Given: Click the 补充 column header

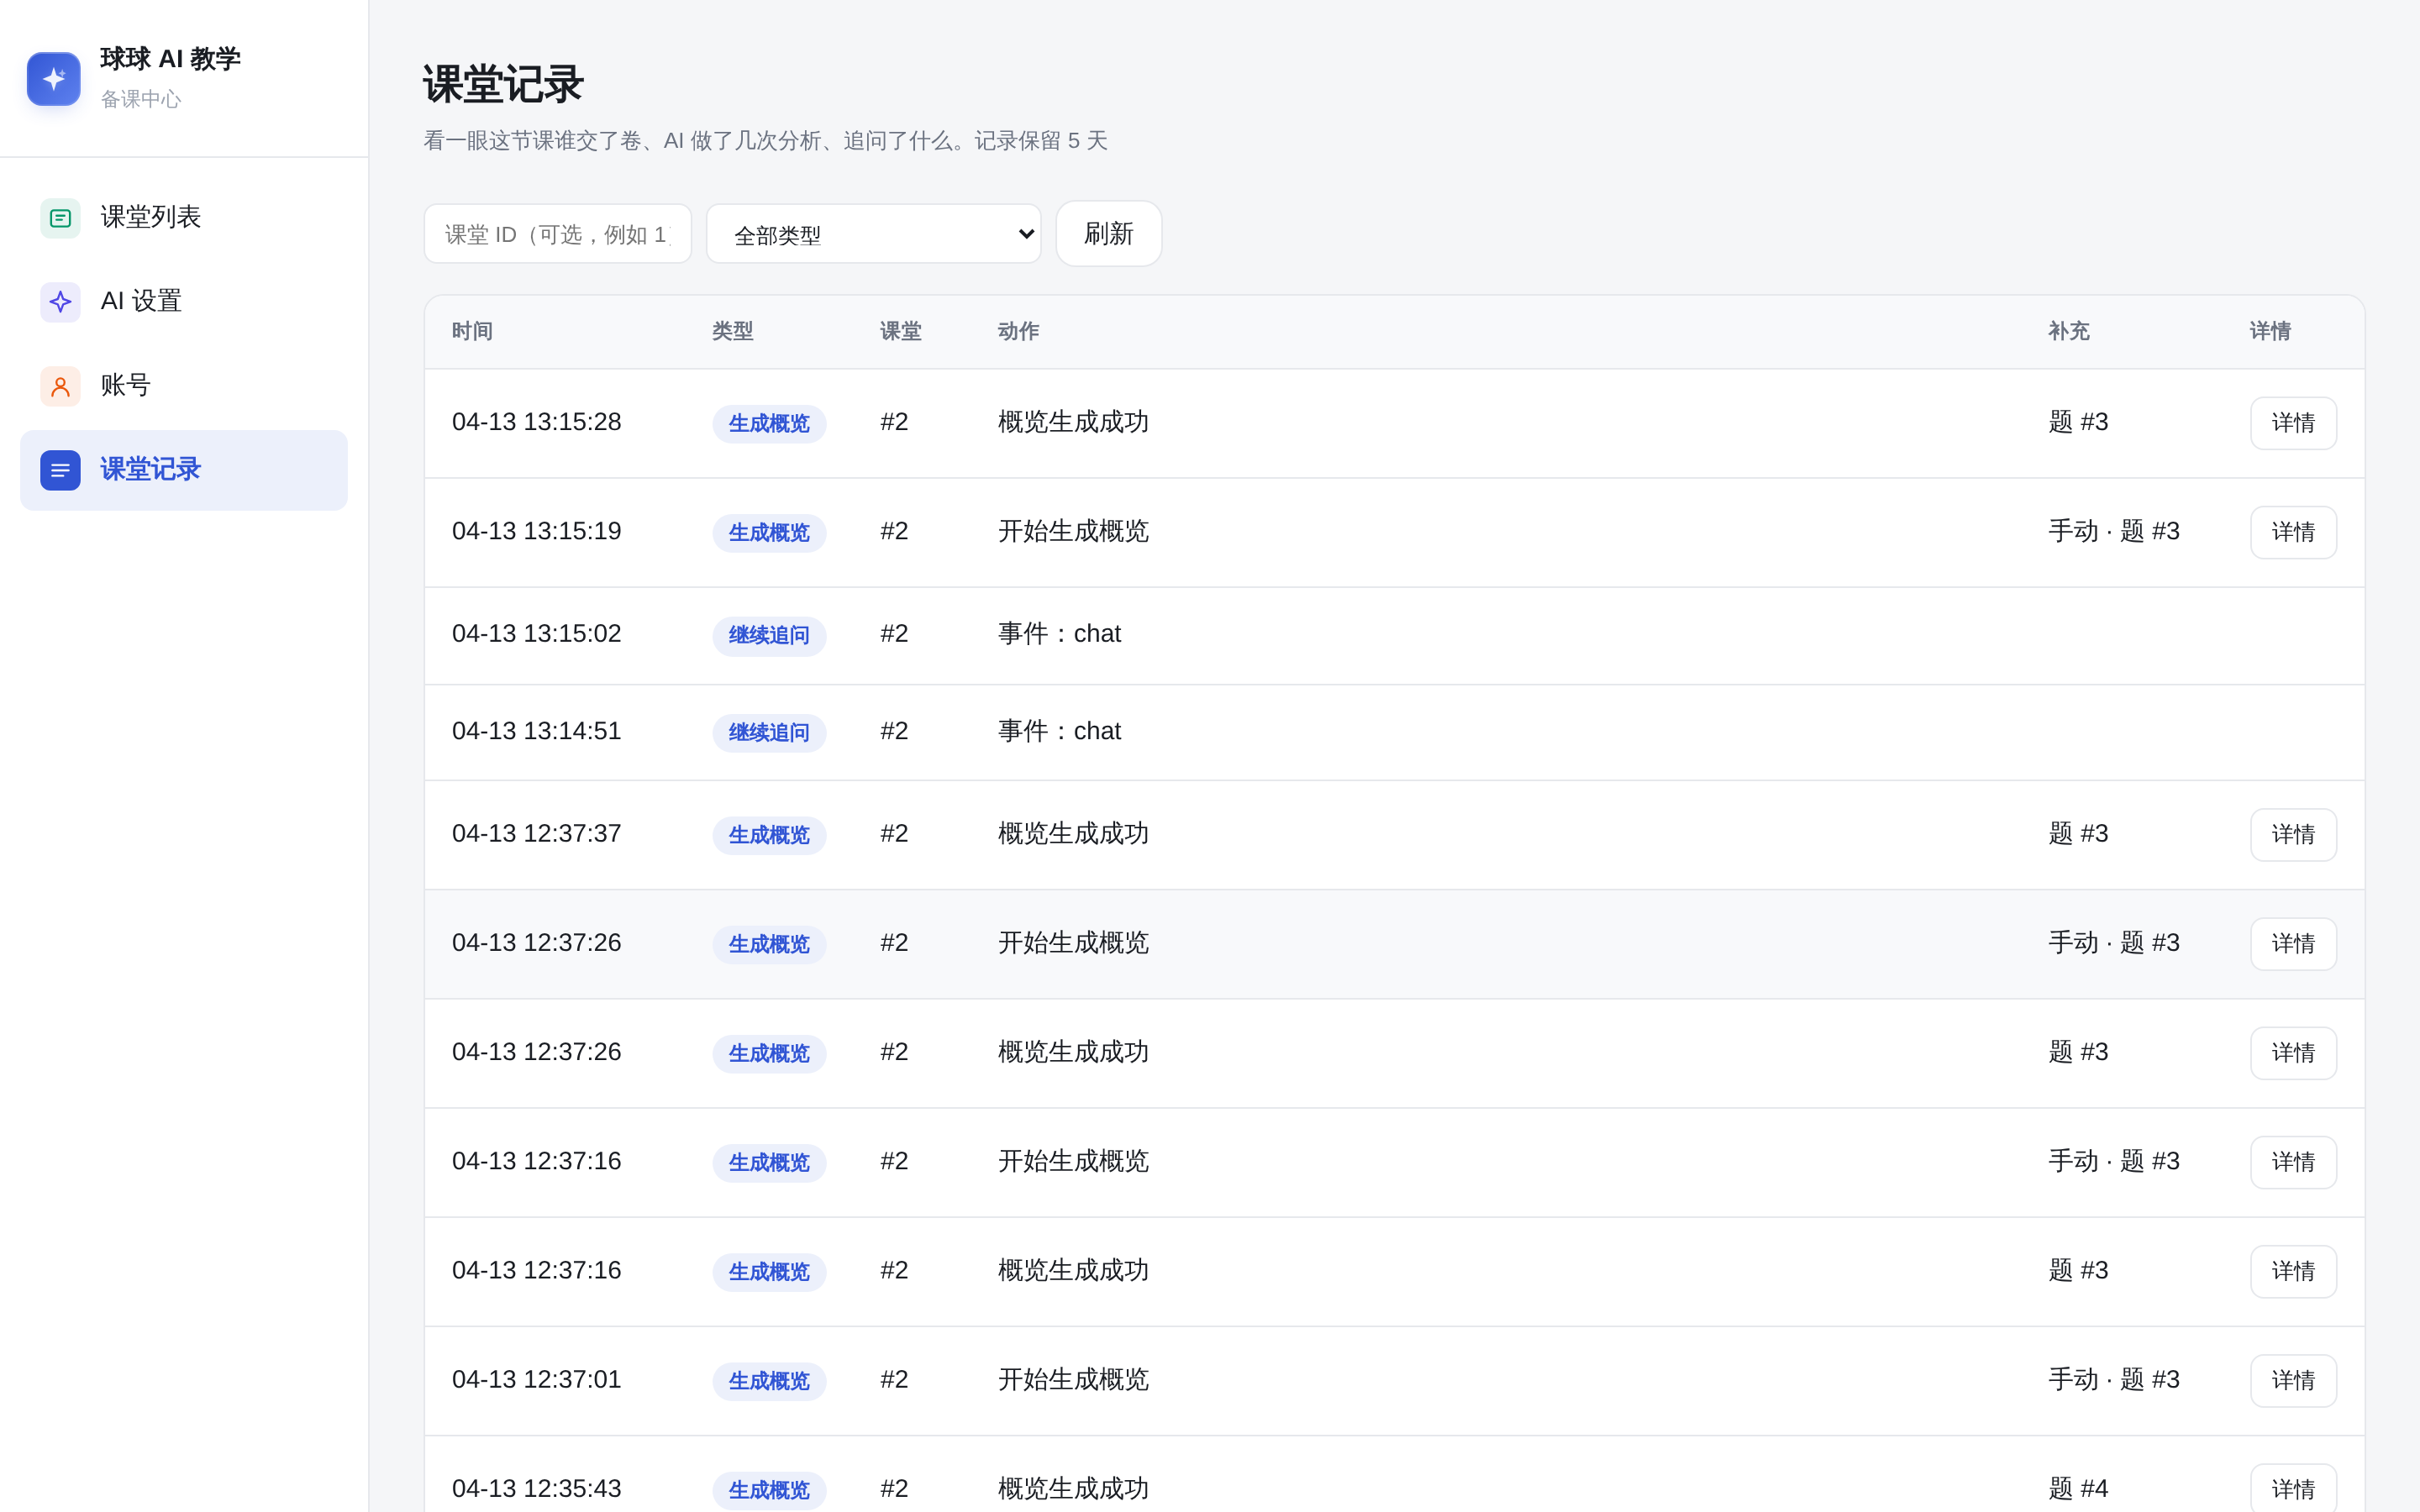Looking at the screenshot, I should [x=2069, y=332].
